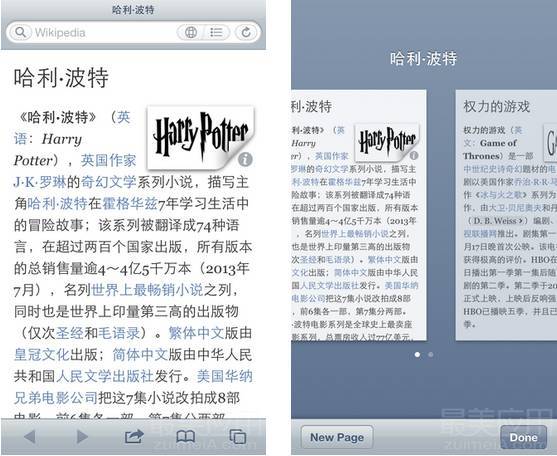Follow the 霍格华兹 link
Viewport: 557px width, 456px height.
[x=130, y=203]
